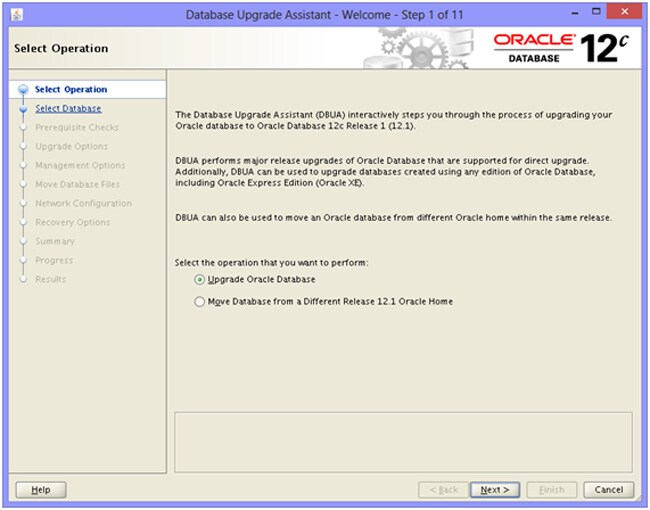Click the Upgrade Options step
This screenshot has width=650, height=510.
click(71, 147)
